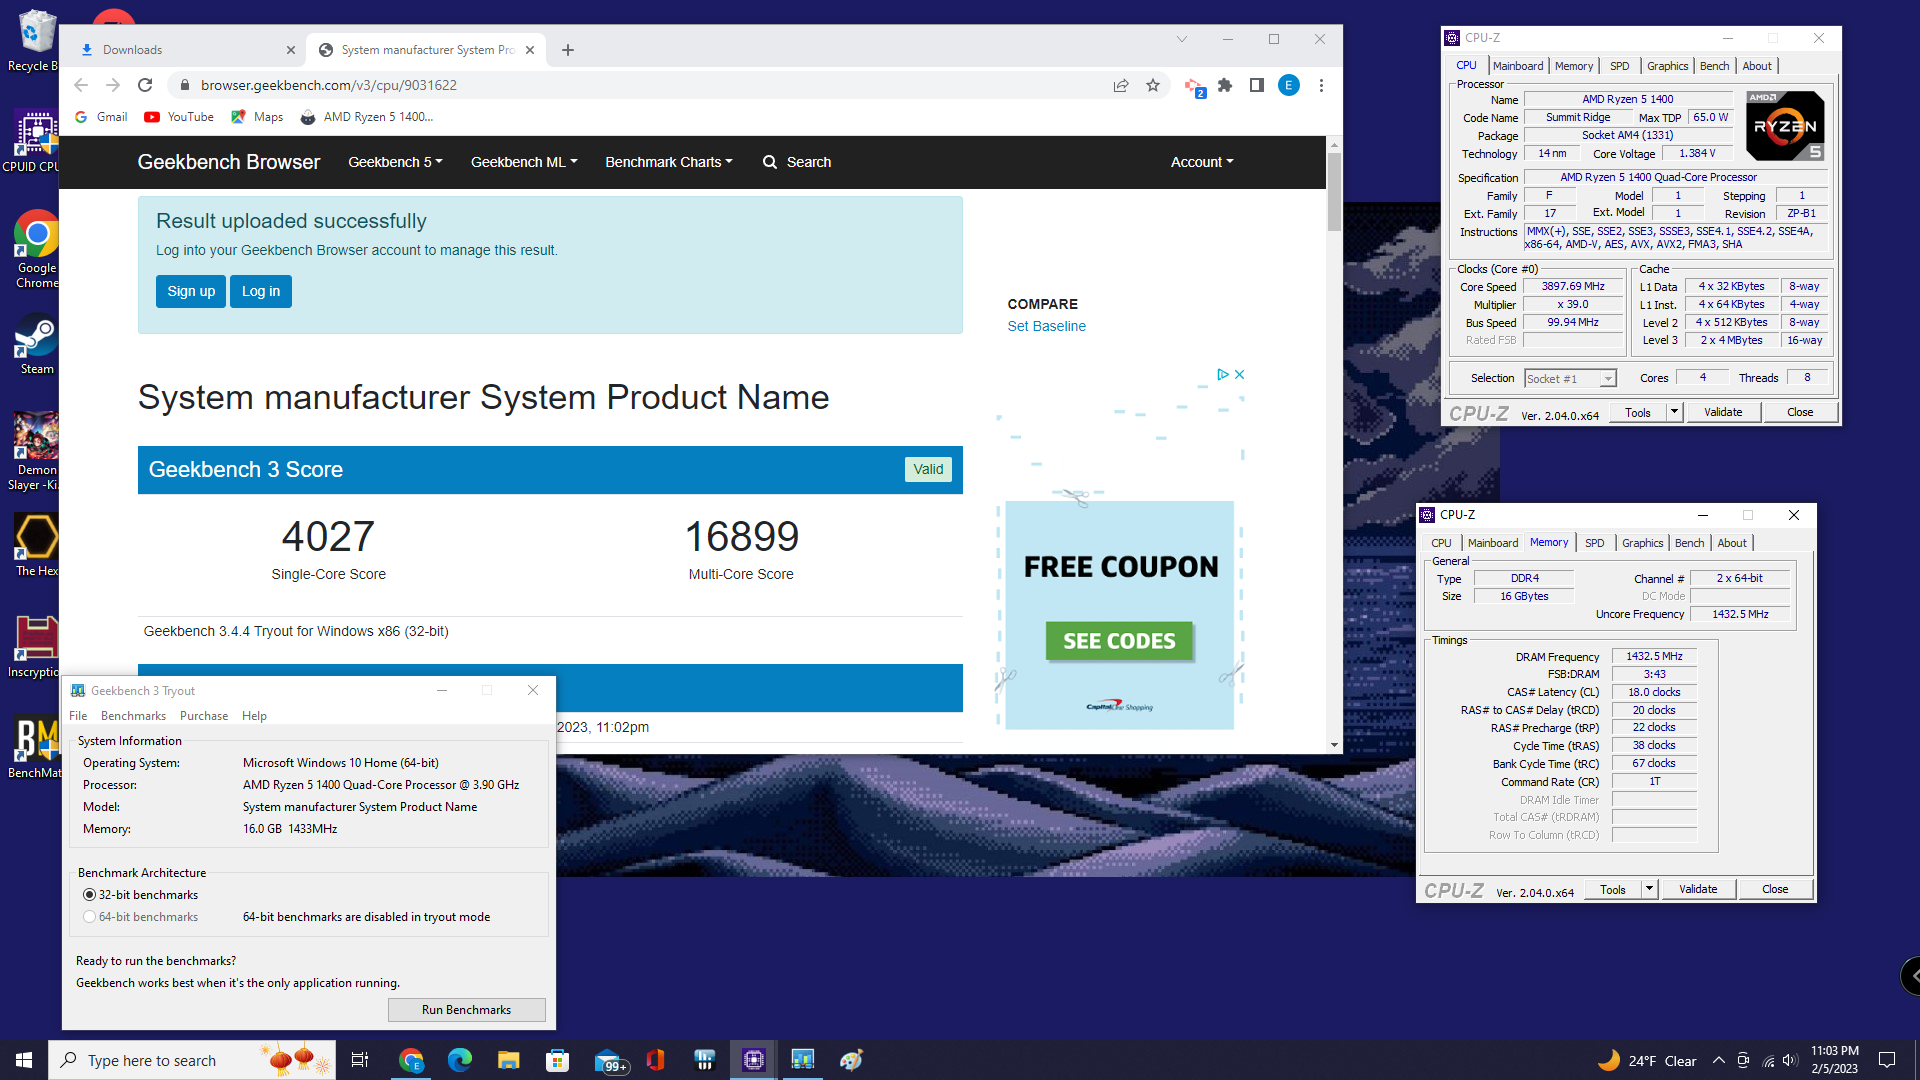Go back in Chrome history
The height and width of the screenshot is (1080, 1920).
pyautogui.click(x=81, y=85)
